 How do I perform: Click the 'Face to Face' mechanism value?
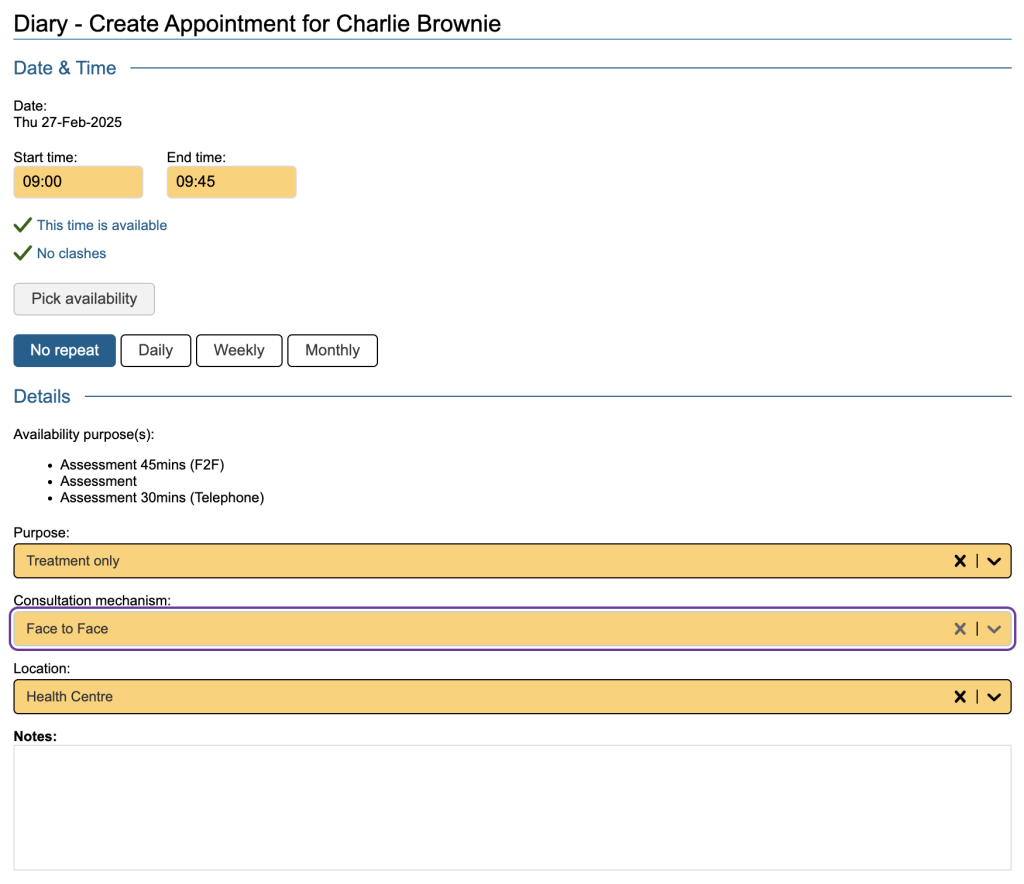[67, 629]
